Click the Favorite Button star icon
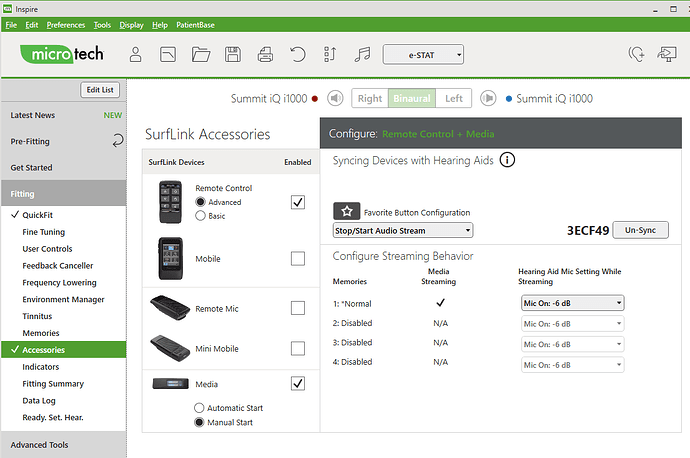 (347, 212)
